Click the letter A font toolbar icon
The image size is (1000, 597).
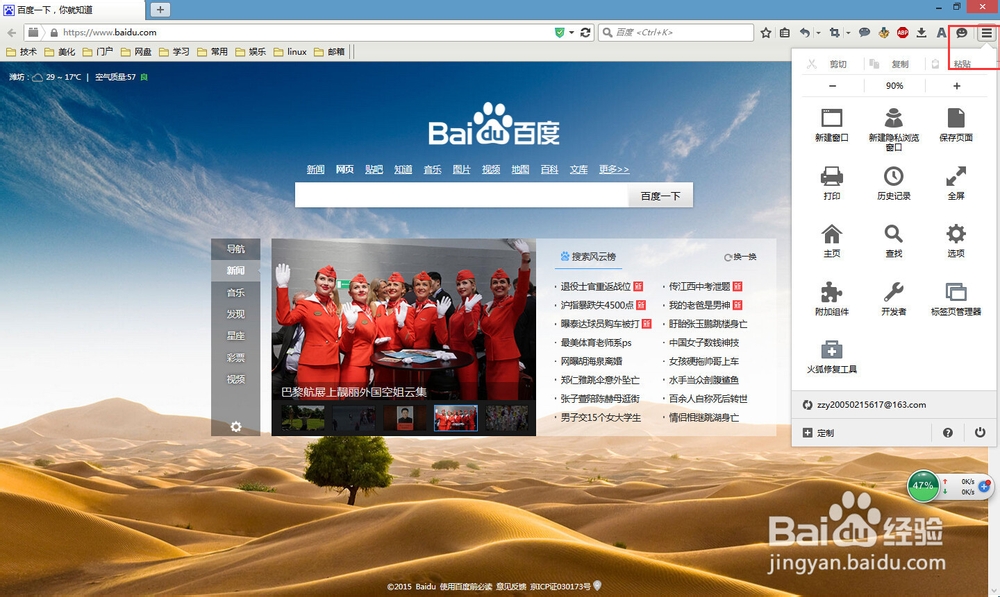(x=941, y=33)
